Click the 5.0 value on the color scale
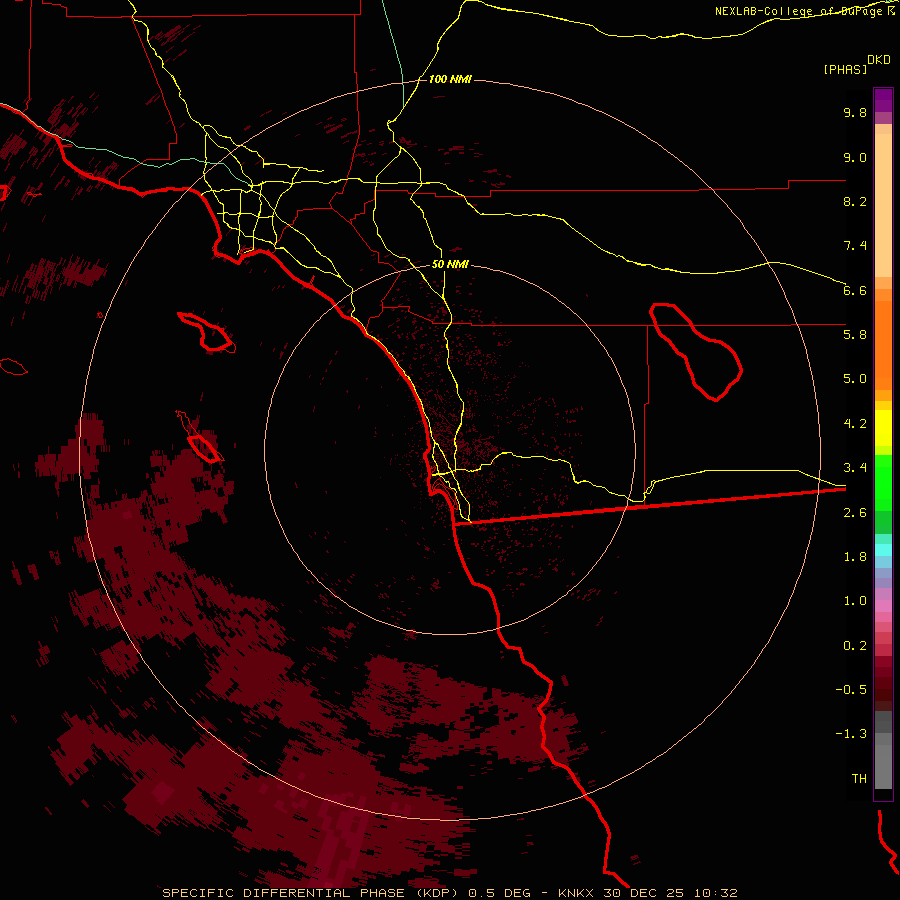 click(x=855, y=379)
